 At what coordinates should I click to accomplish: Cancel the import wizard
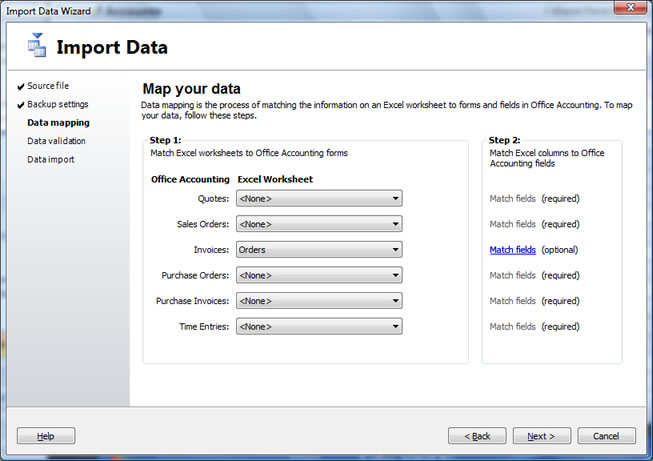click(606, 436)
